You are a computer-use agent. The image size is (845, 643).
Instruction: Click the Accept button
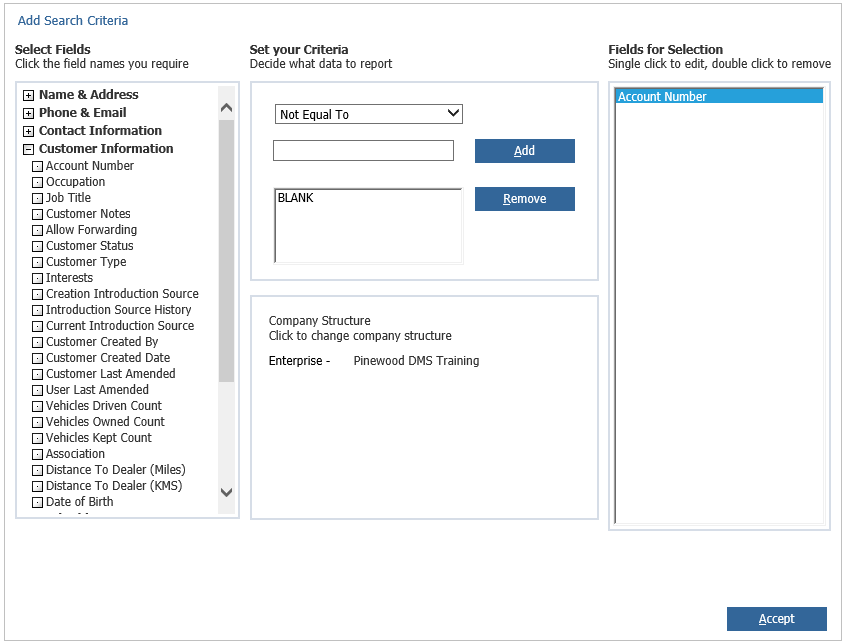pyautogui.click(x=777, y=619)
